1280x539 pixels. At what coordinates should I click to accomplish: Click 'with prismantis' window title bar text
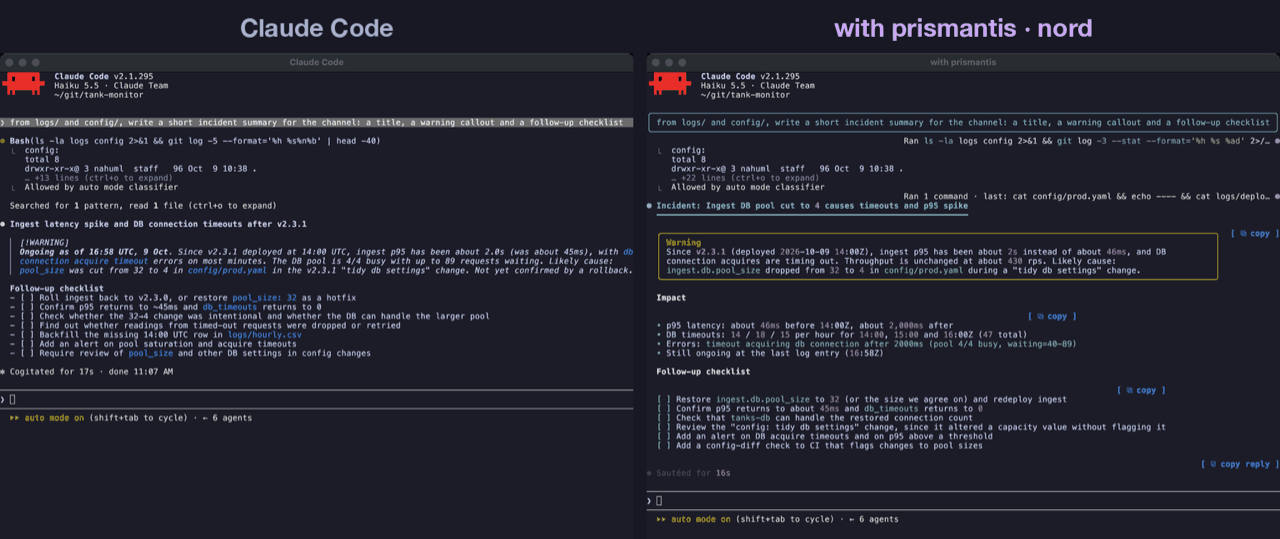[962, 62]
